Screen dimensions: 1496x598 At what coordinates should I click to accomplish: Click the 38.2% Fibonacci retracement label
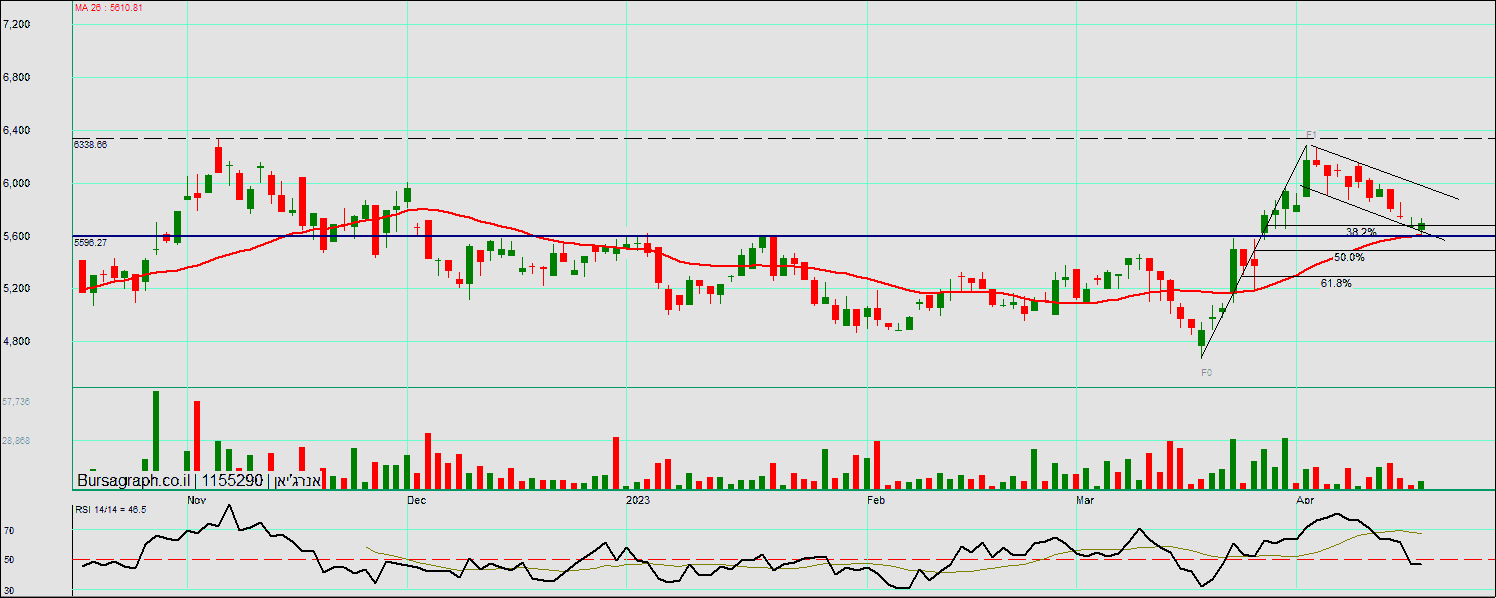(x=1361, y=232)
